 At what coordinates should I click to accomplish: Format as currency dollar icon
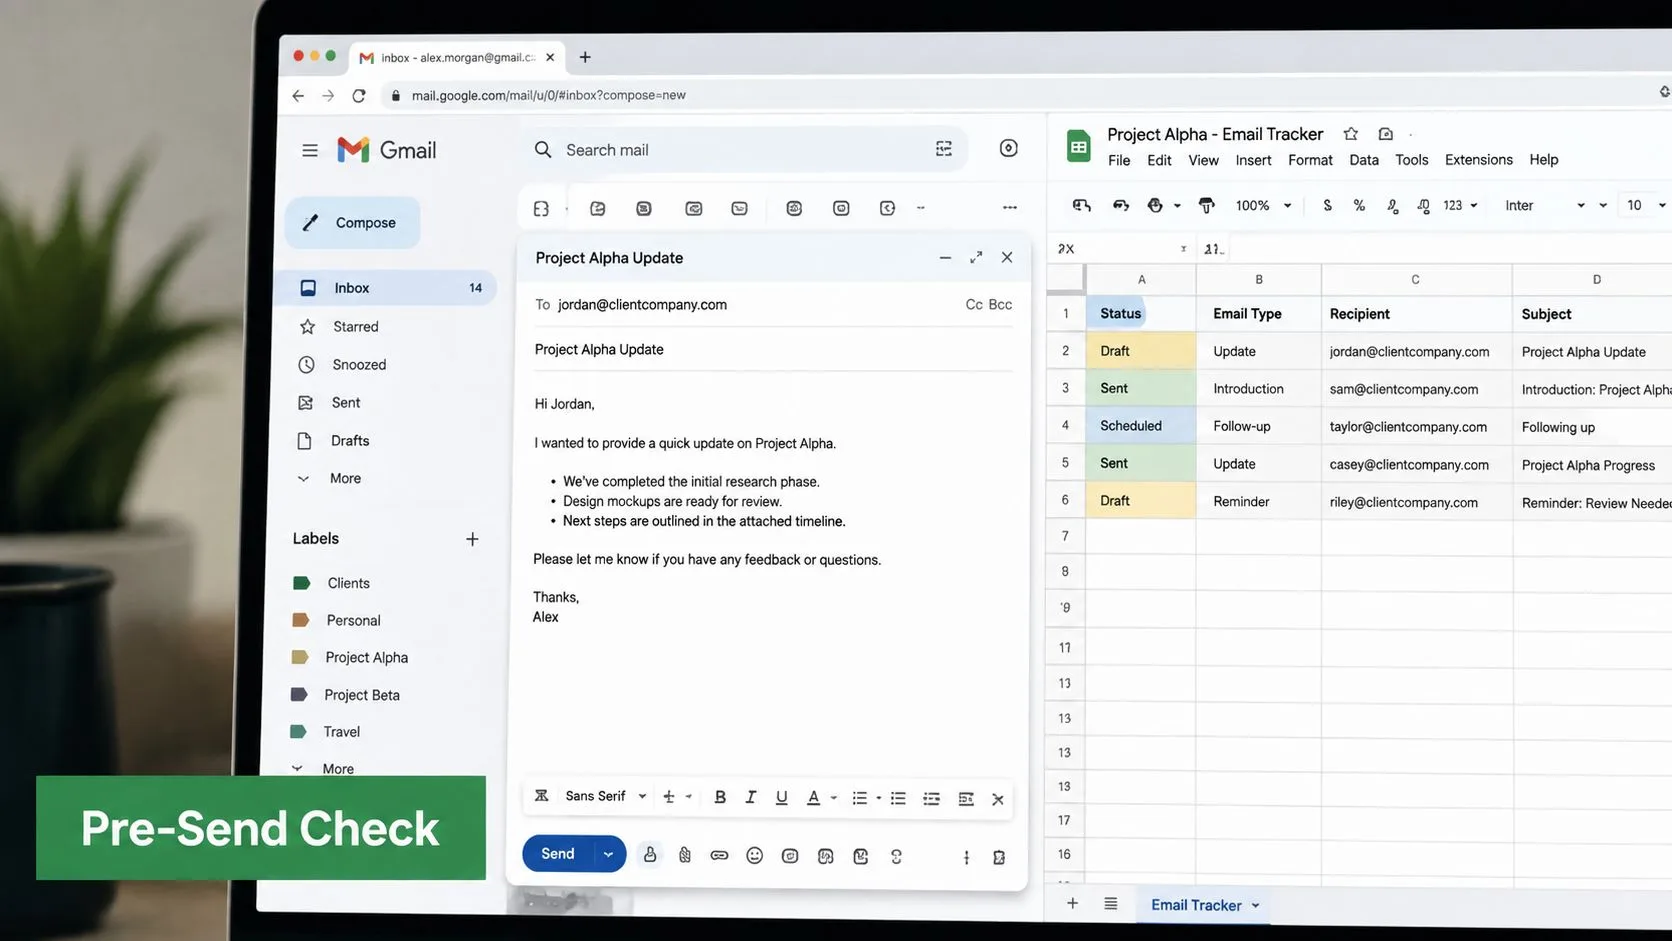coord(1327,205)
